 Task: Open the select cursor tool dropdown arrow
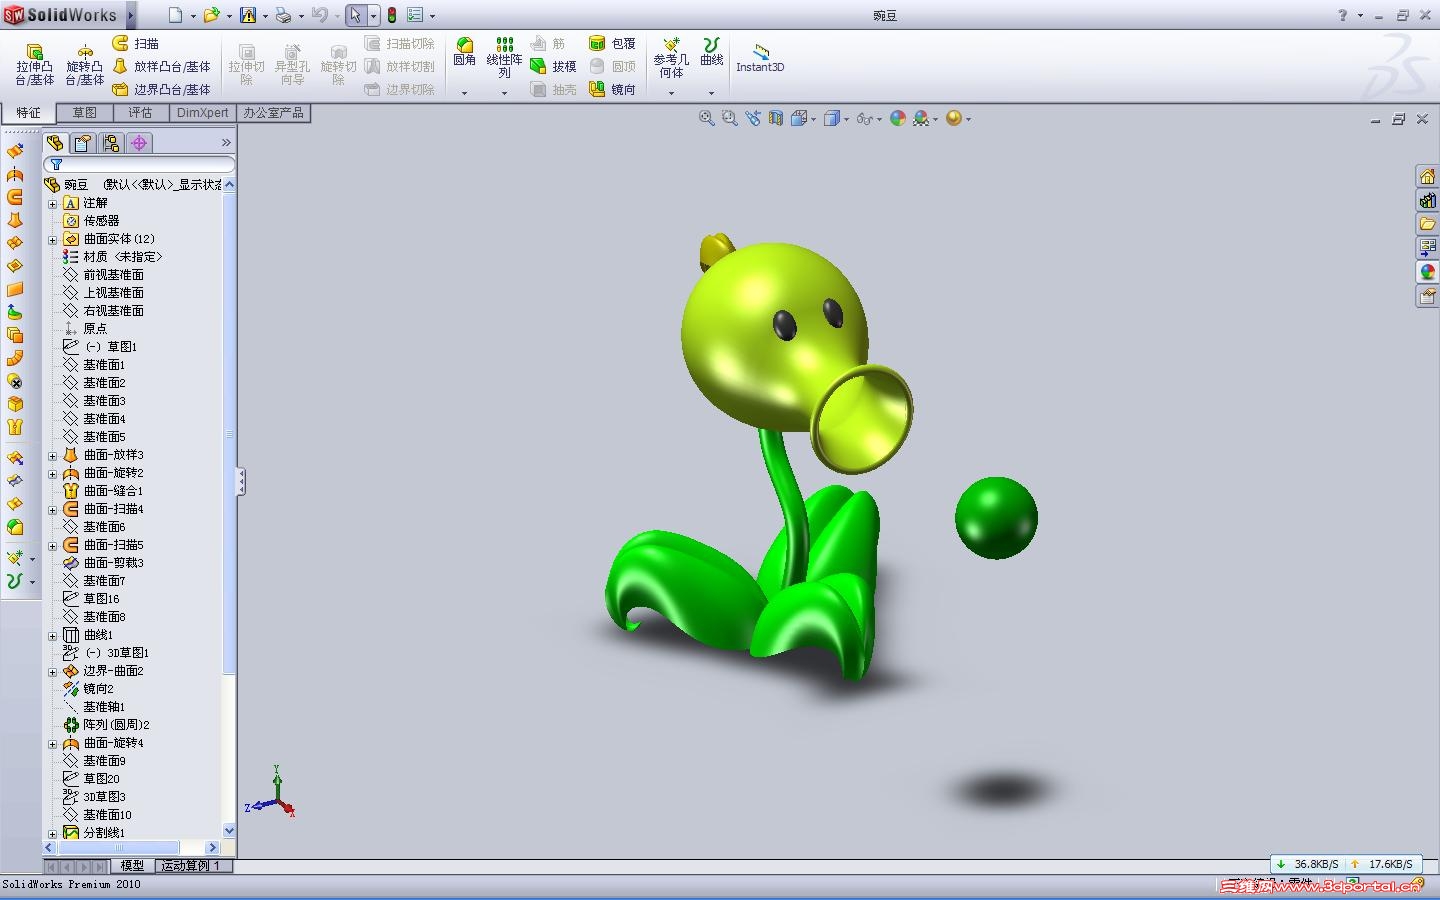(x=373, y=16)
